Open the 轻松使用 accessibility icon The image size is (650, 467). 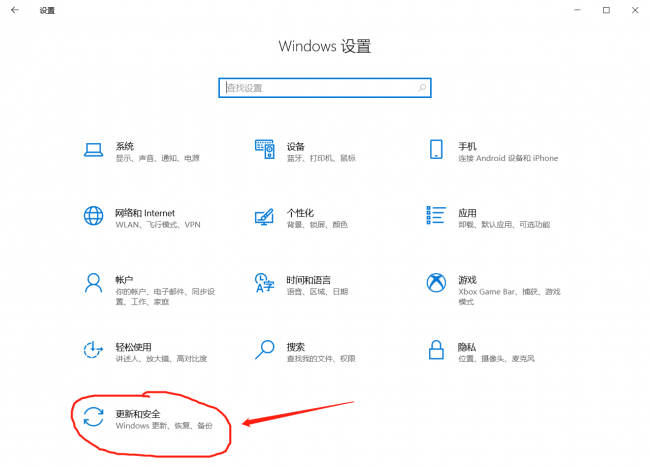point(93,350)
